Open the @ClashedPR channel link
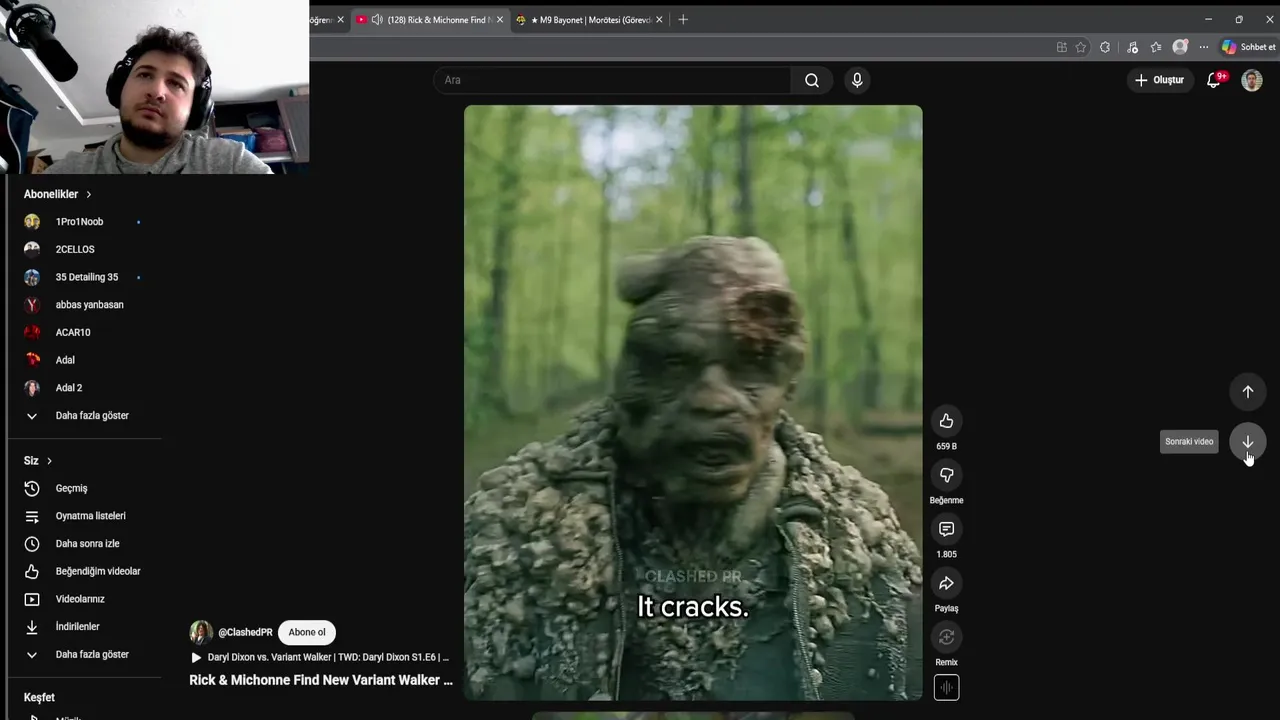This screenshot has height=720, width=1280. coord(245,632)
